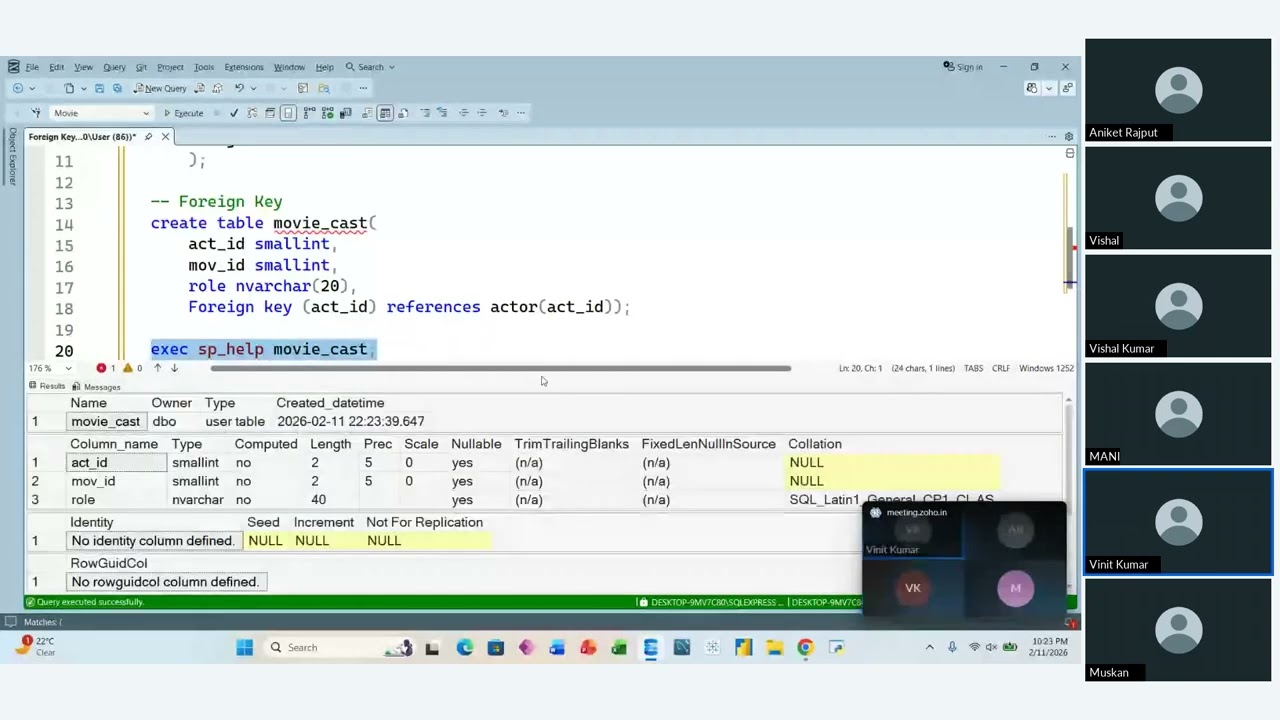Click the Uncomment selected lines icon
This screenshot has width=1280, height=720.
442,113
